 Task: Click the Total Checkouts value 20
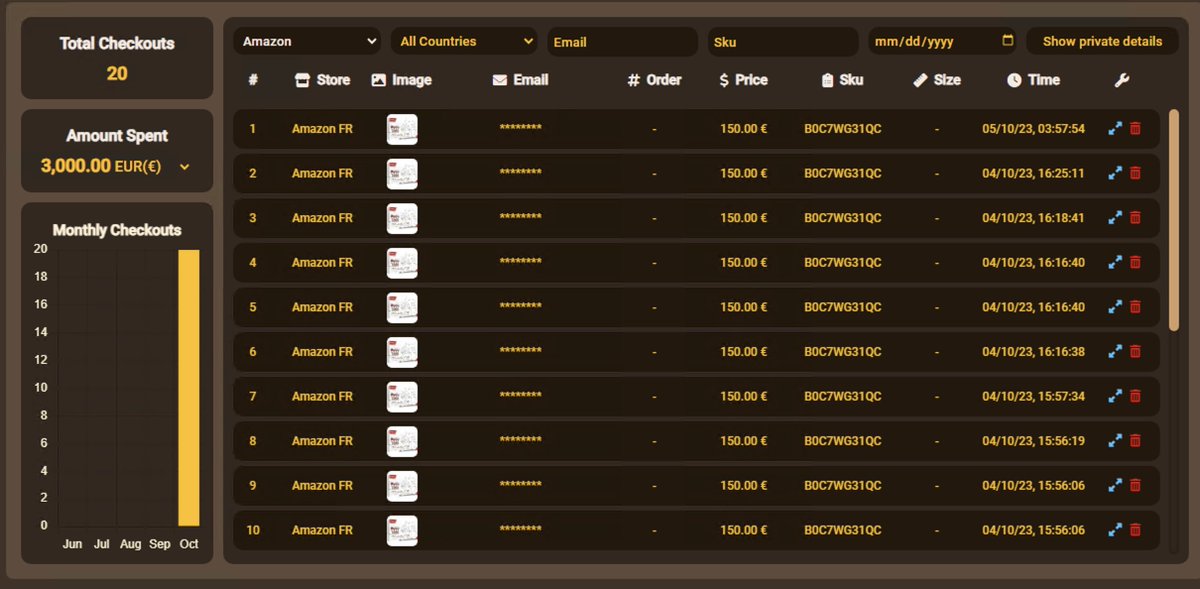click(x=117, y=73)
